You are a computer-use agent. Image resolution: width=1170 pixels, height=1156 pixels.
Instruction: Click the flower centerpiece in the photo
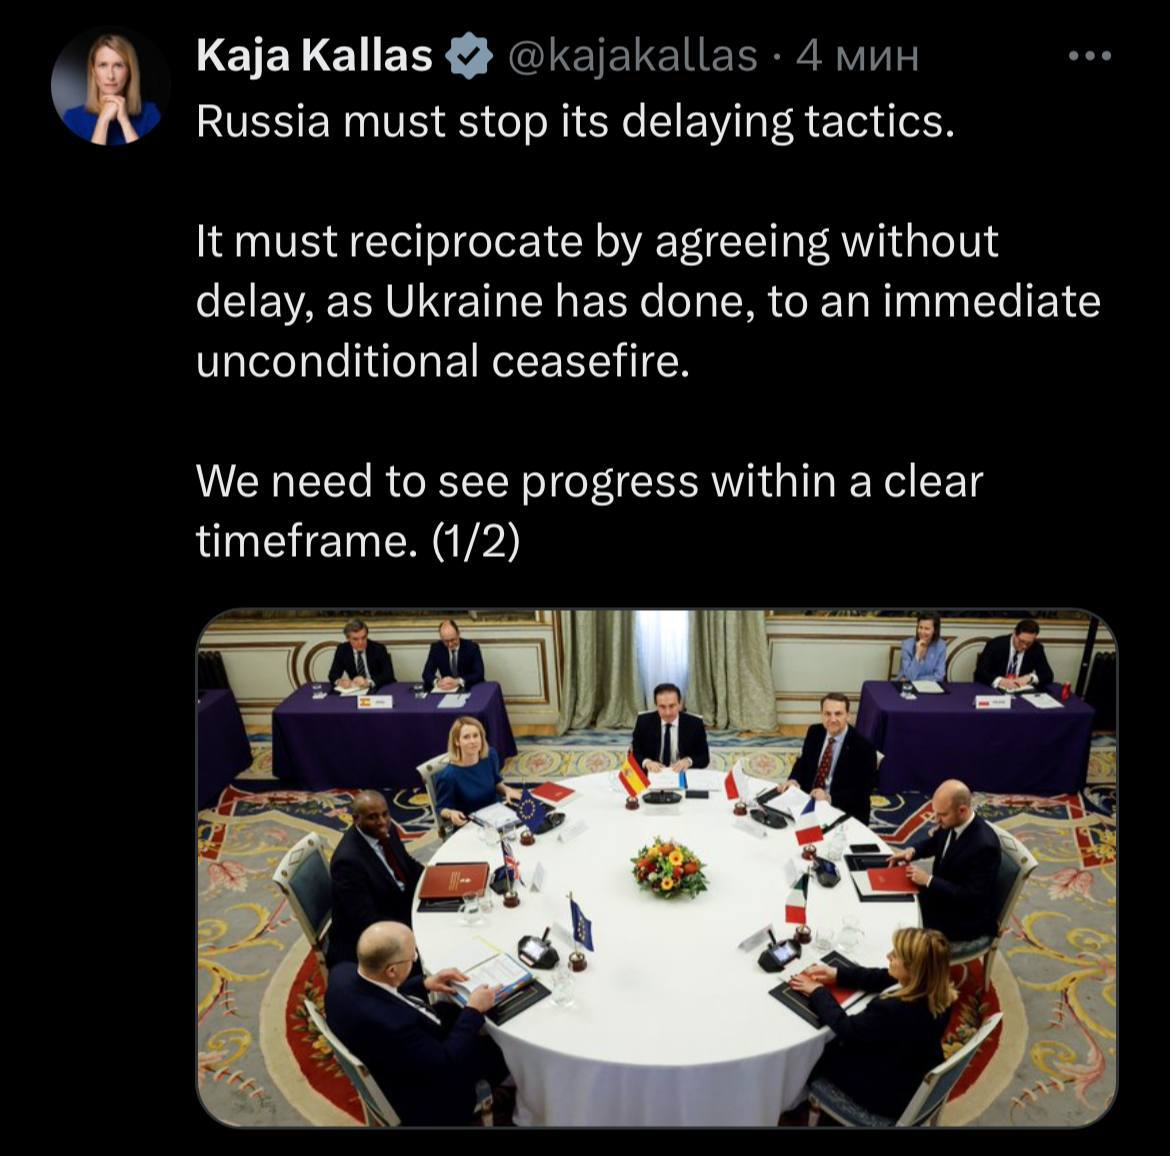point(669,866)
